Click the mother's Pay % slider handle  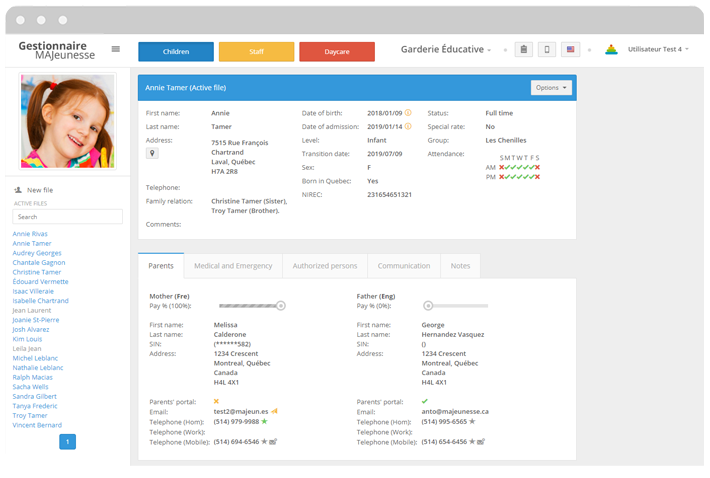pyautogui.click(x=281, y=305)
